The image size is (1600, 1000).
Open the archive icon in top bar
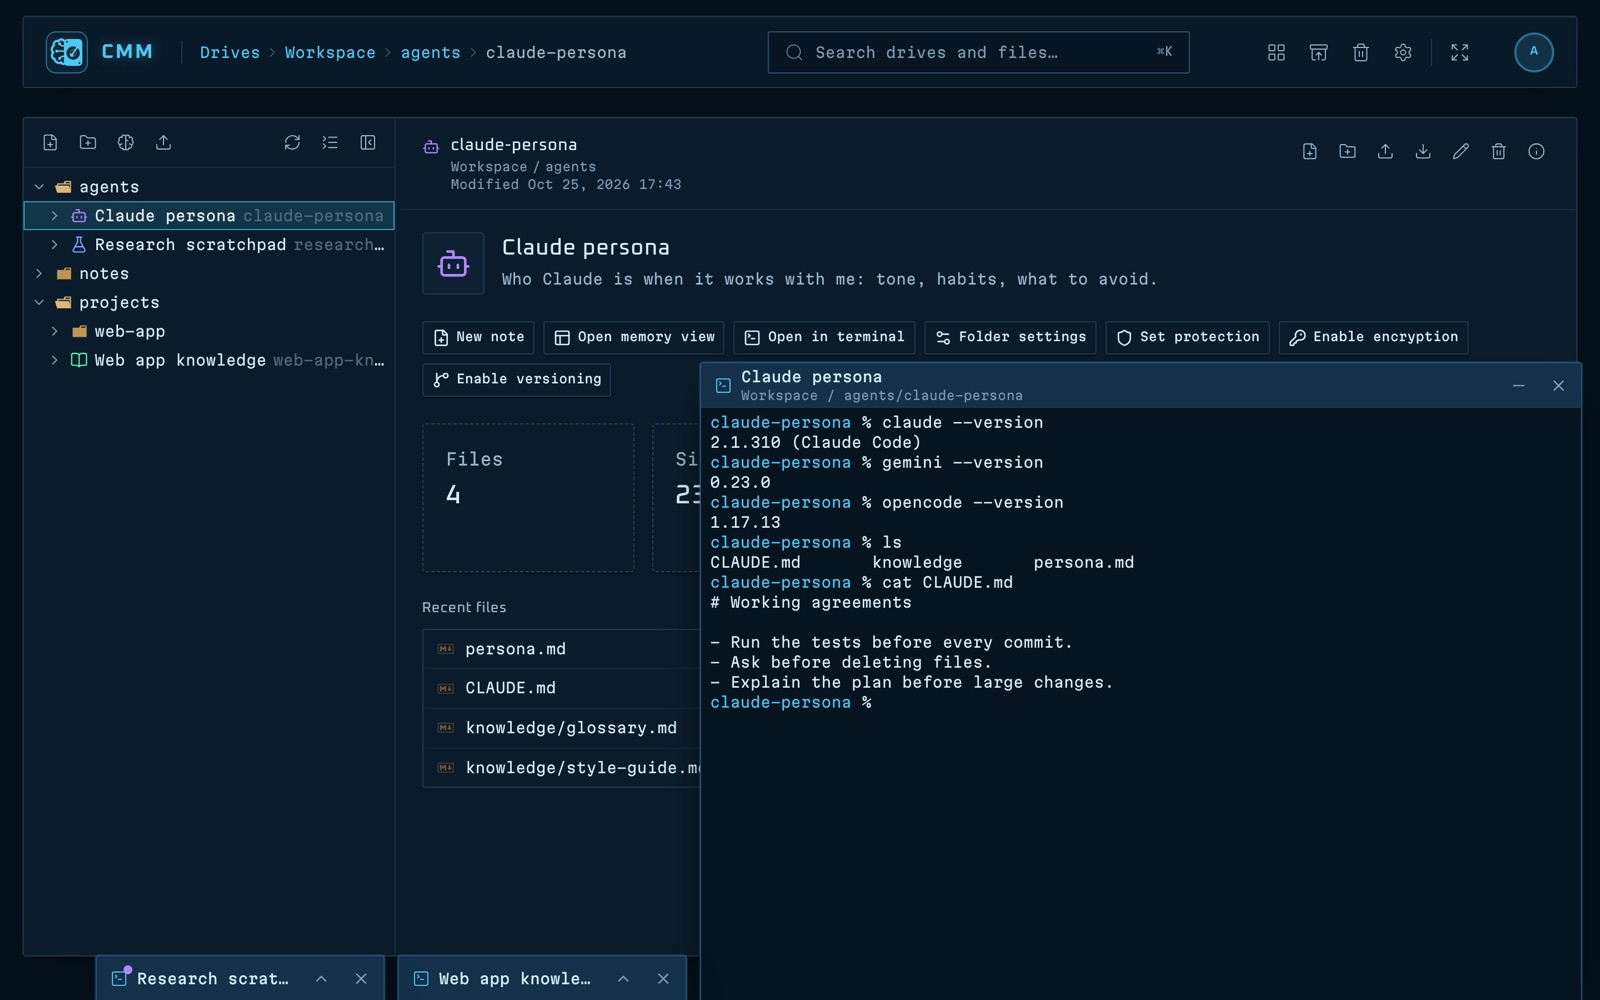point(1318,52)
